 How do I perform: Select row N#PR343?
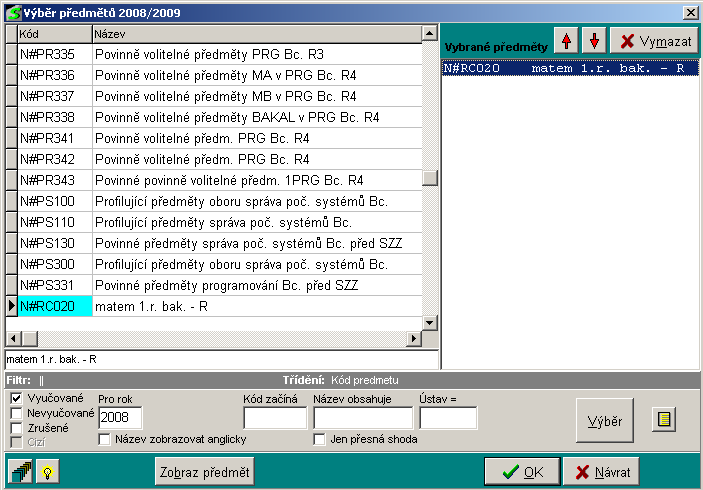(x=214, y=181)
